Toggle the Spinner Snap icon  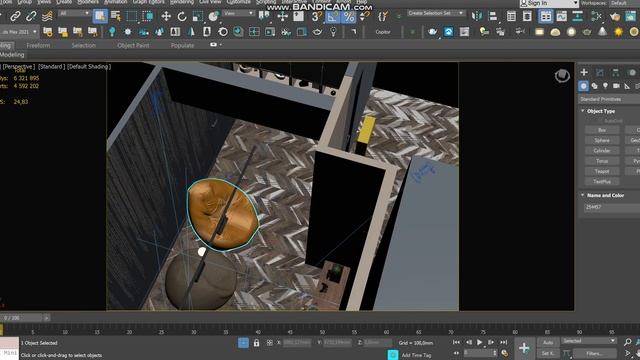[x=364, y=16]
